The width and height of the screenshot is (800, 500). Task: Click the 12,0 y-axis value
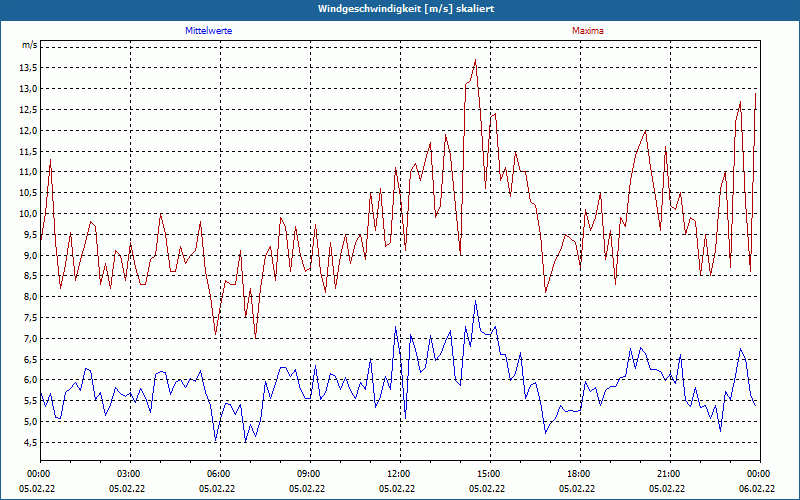click(29, 131)
